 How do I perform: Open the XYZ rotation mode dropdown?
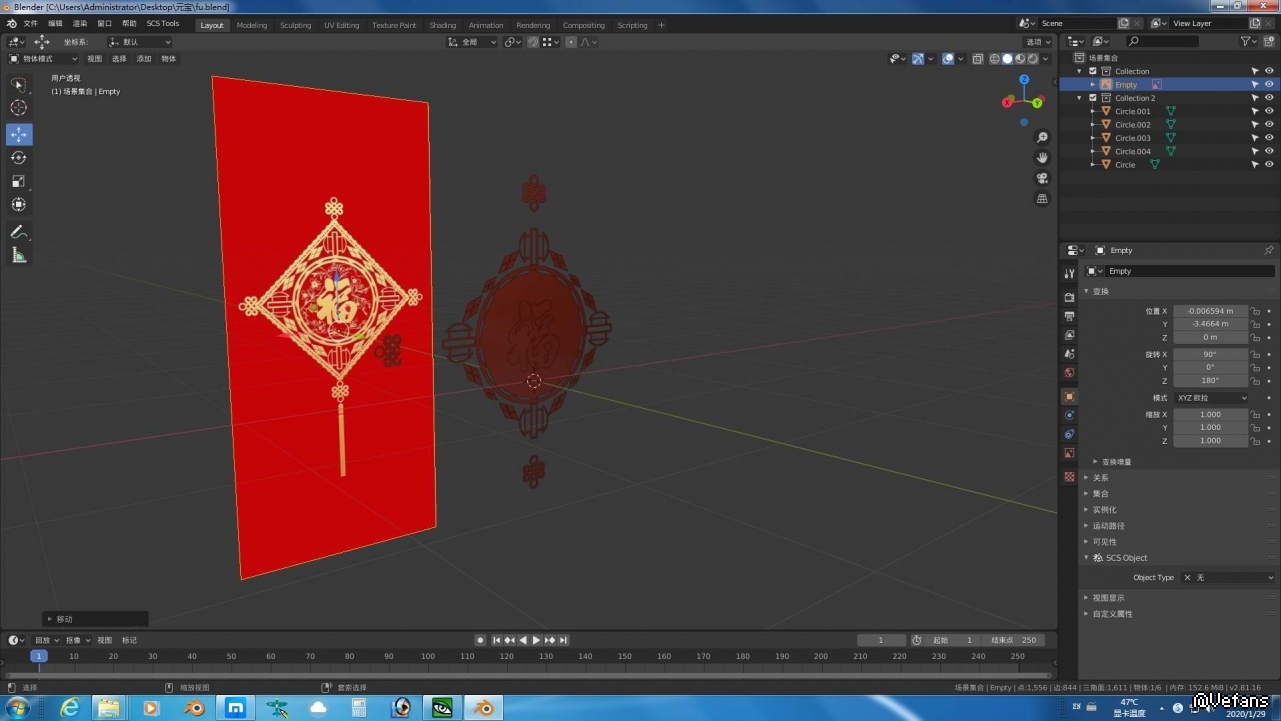pos(1211,398)
